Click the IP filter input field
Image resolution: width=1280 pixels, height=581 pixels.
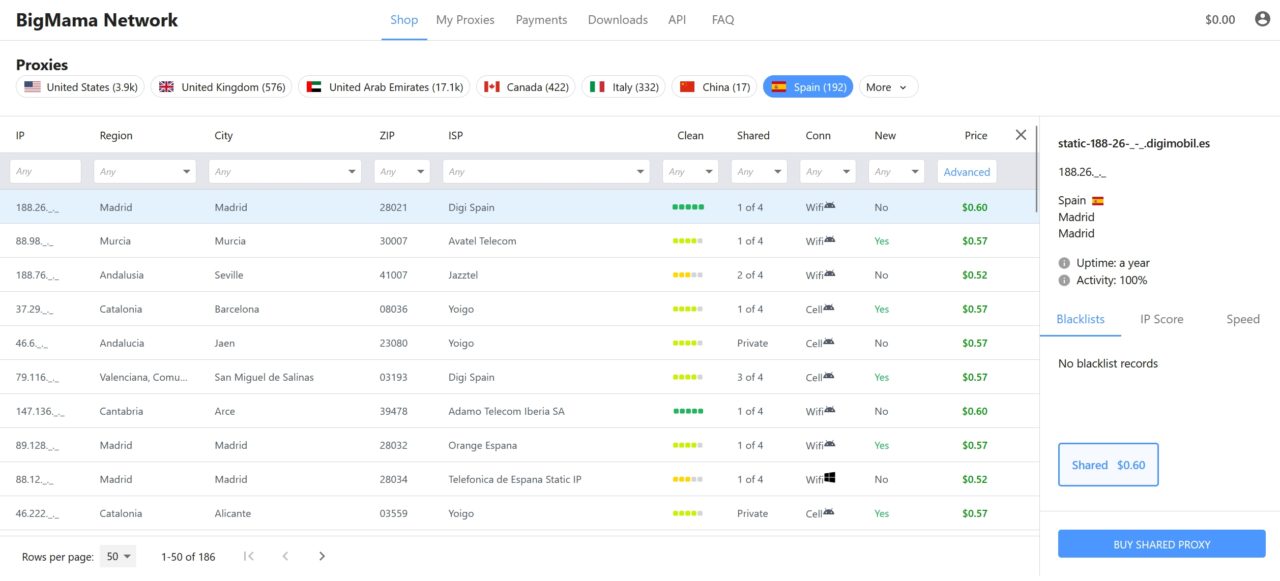pyautogui.click(x=45, y=171)
